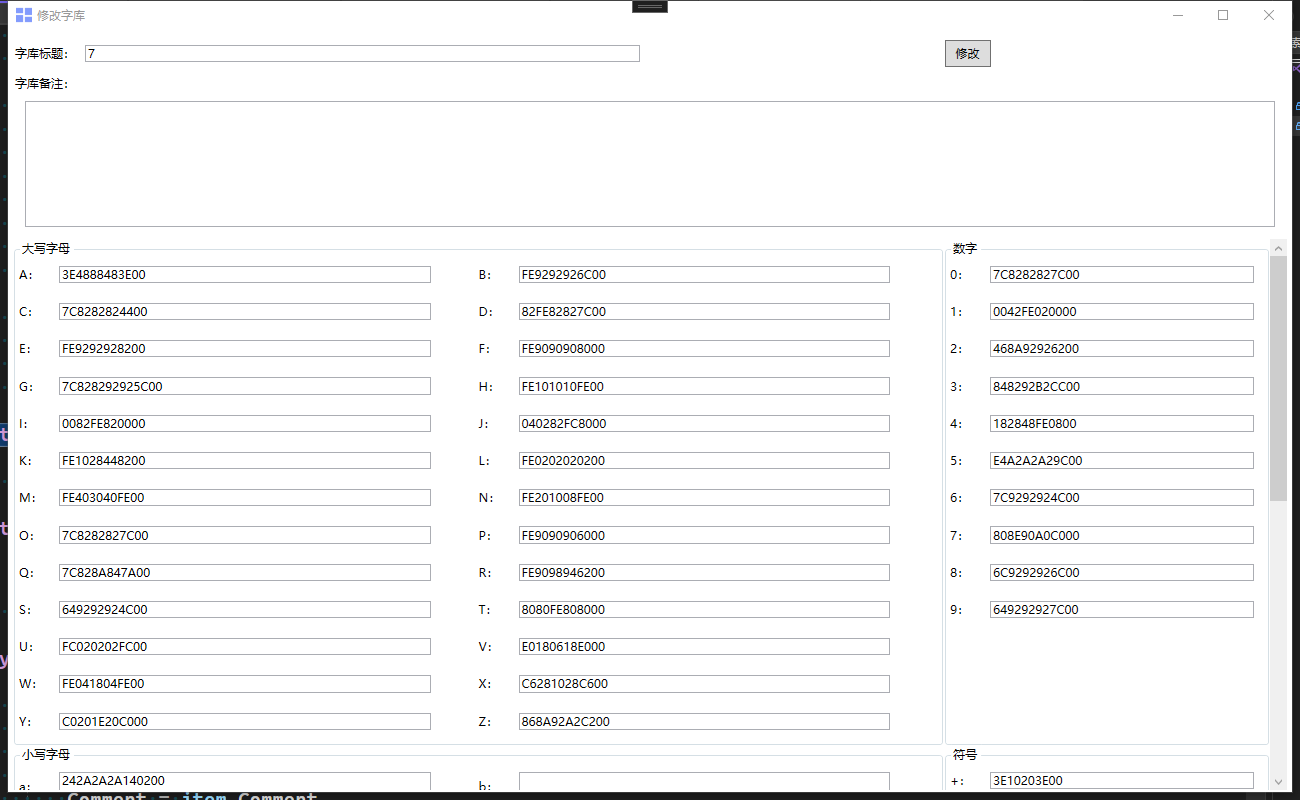Click the input field for letter D
Image resolution: width=1300 pixels, height=800 pixels.
[704, 311]
